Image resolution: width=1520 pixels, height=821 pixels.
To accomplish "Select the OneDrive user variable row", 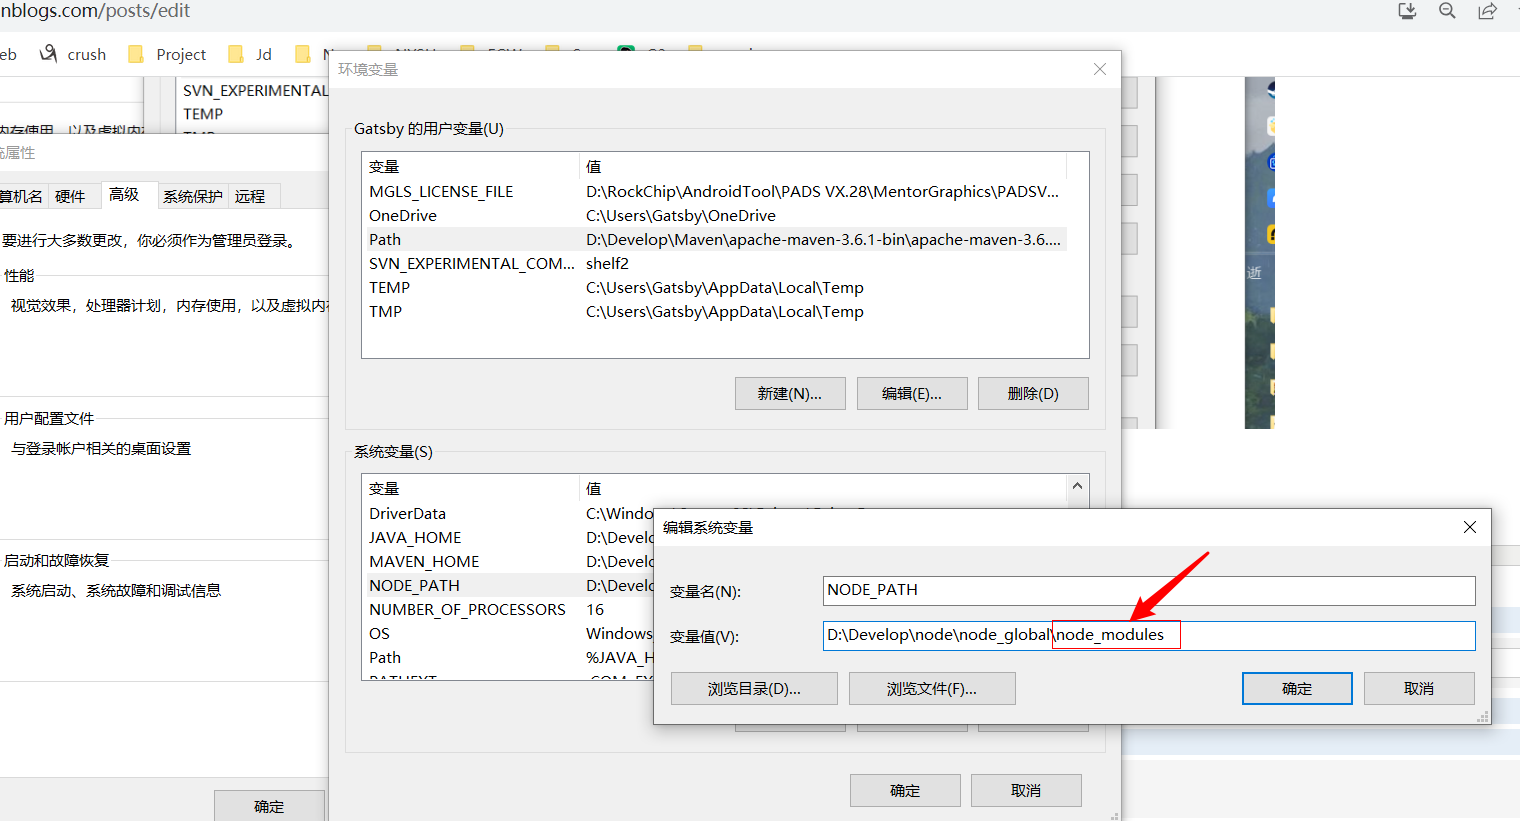I will [714, 215].
